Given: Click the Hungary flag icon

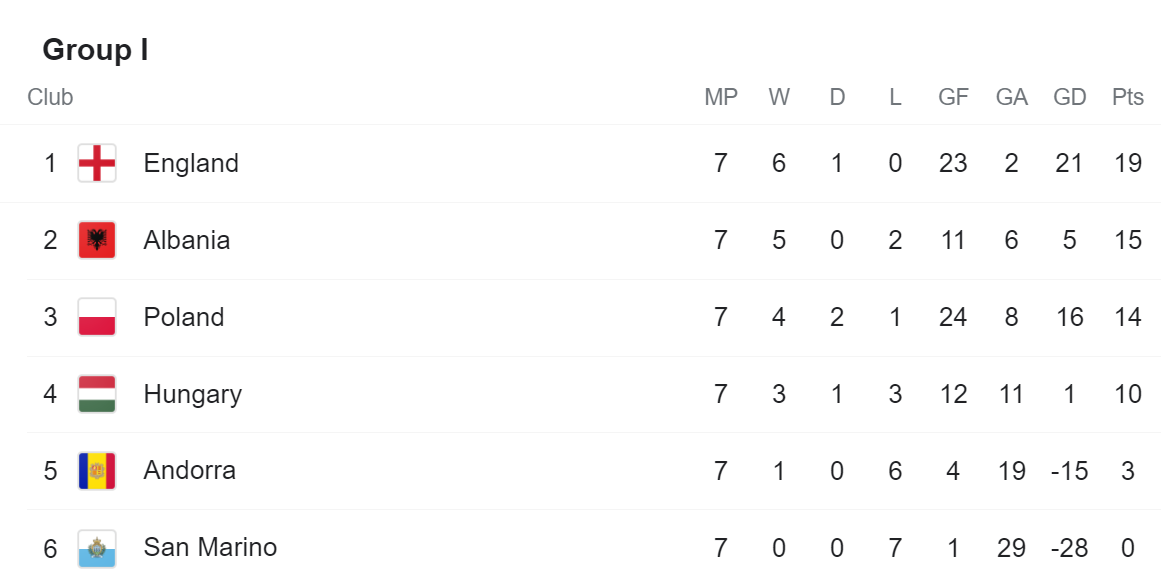Looking at the screenshot, I should (x=97, y=394).
